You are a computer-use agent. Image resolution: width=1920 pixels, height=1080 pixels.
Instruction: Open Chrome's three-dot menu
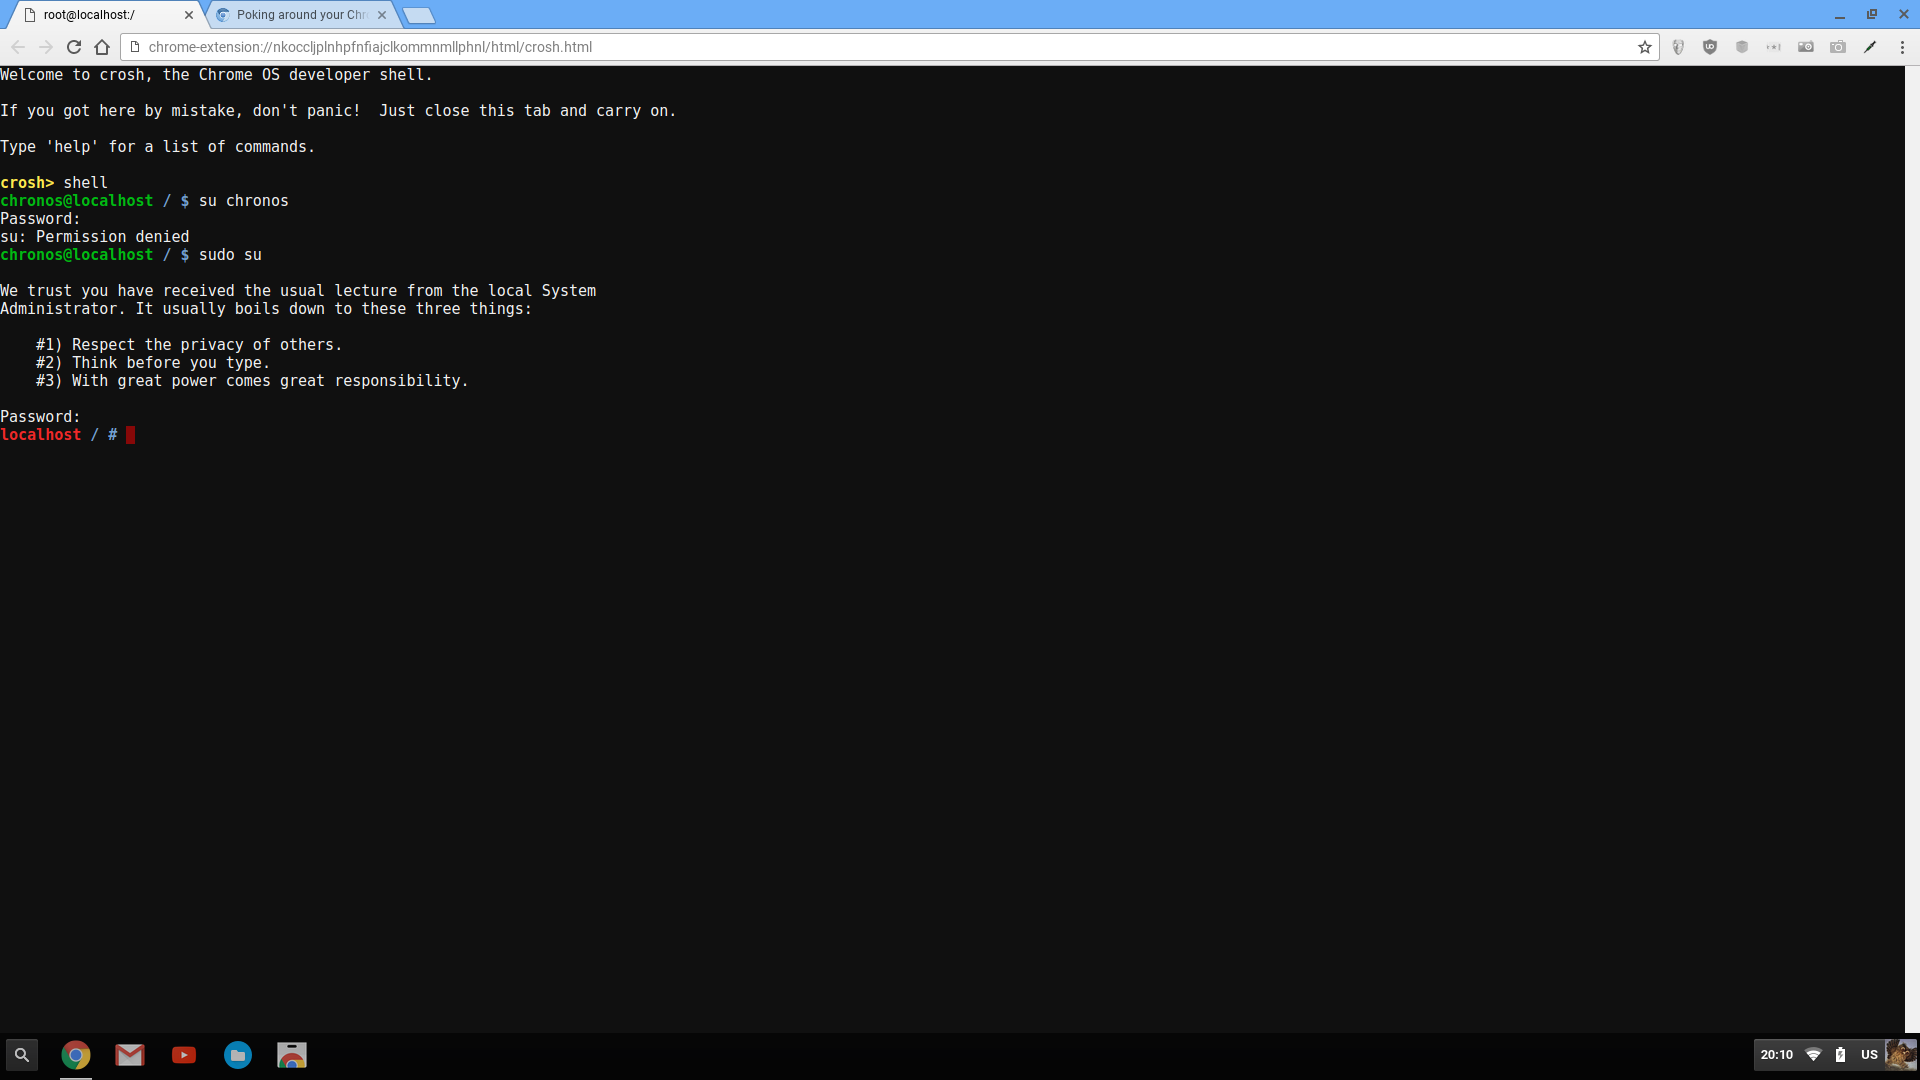click(x=1902, y=47)
